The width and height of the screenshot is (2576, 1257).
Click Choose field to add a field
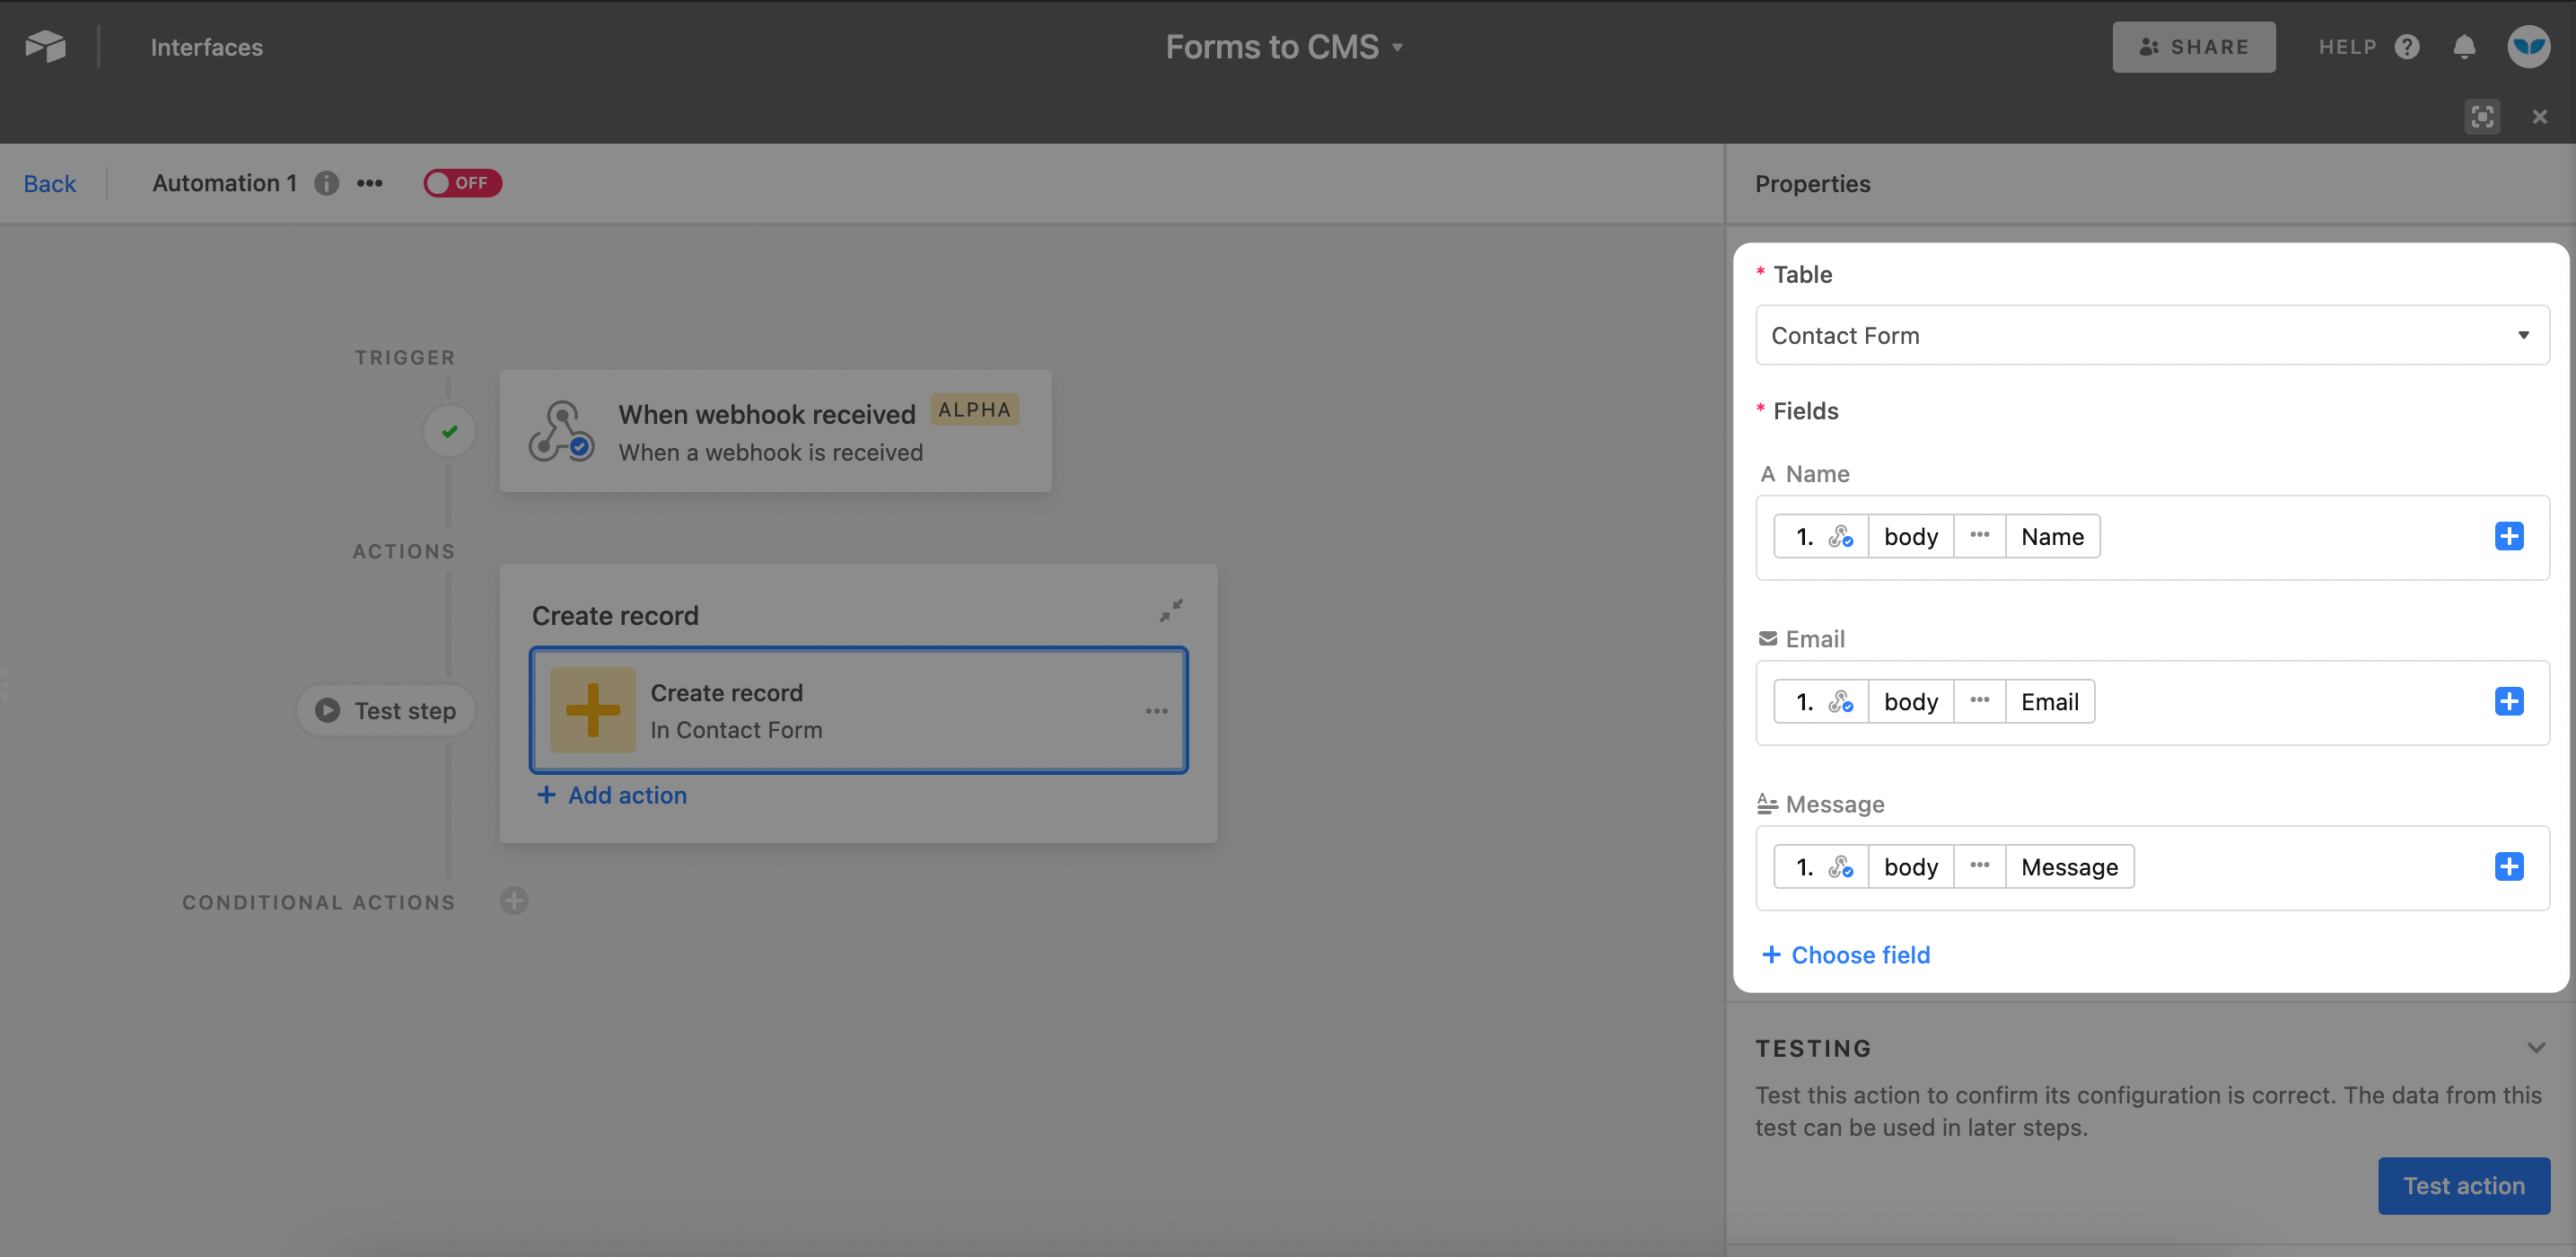1845,954
